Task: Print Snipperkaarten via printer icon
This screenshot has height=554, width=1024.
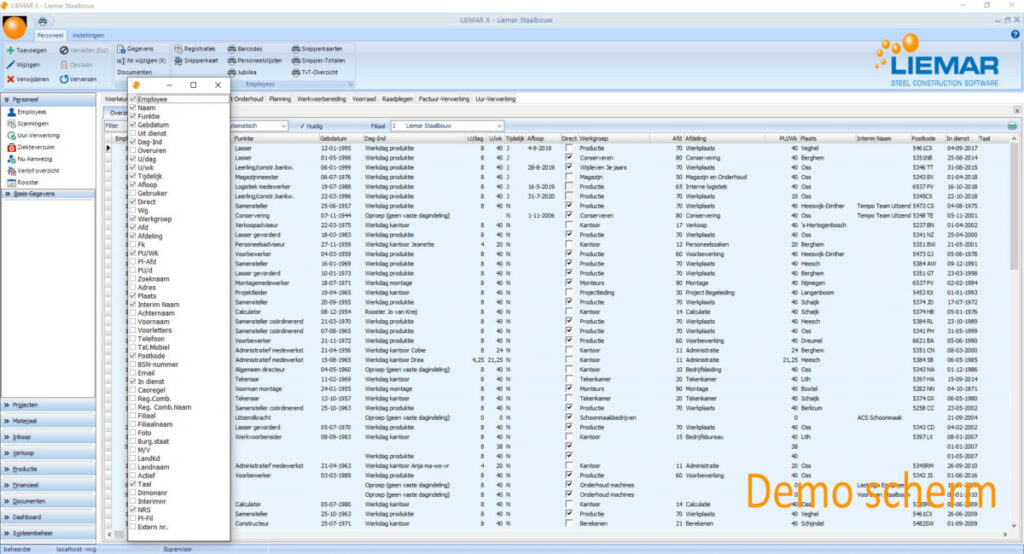Action: click(296, 49)
